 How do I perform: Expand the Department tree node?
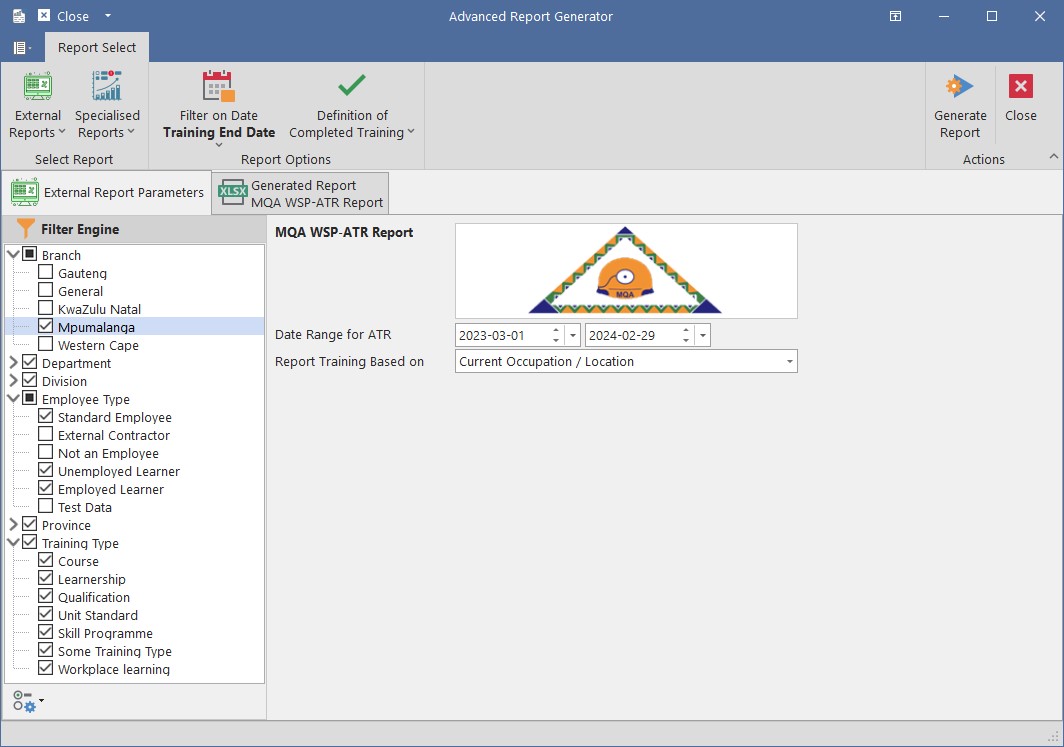click(x=14, y=362)
